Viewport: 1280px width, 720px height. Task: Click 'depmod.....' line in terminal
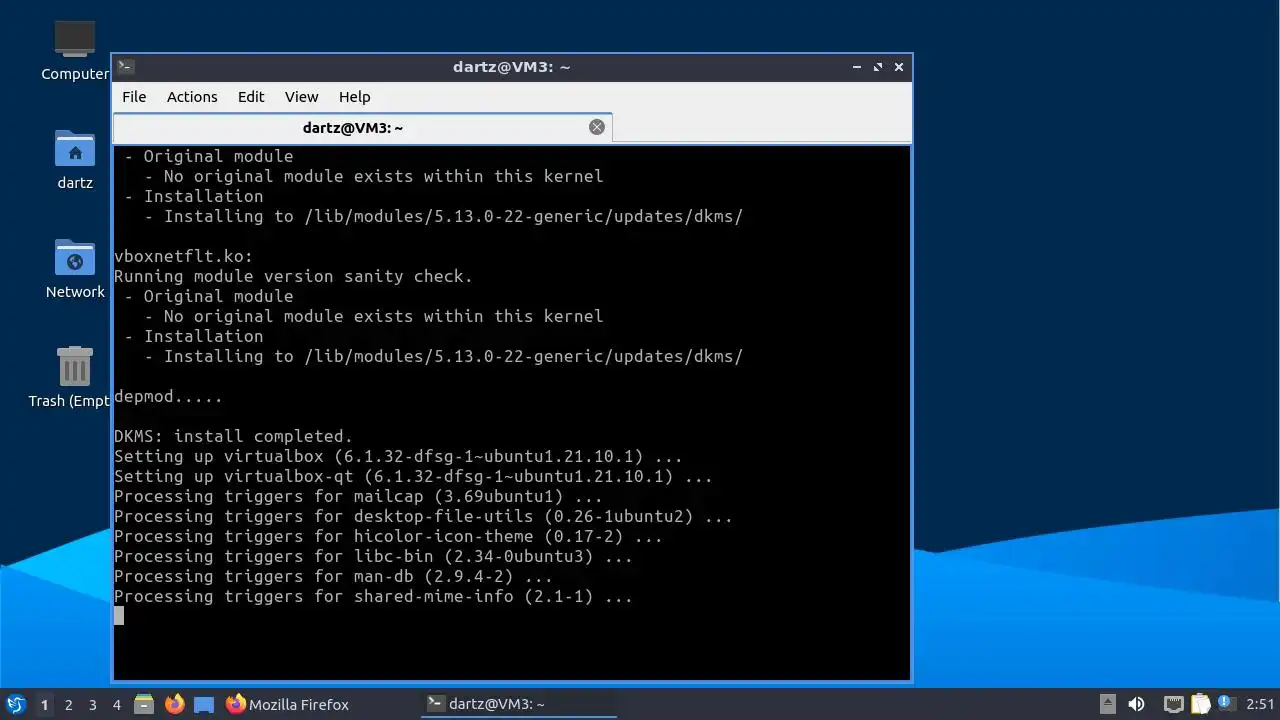tap(168, 396)
